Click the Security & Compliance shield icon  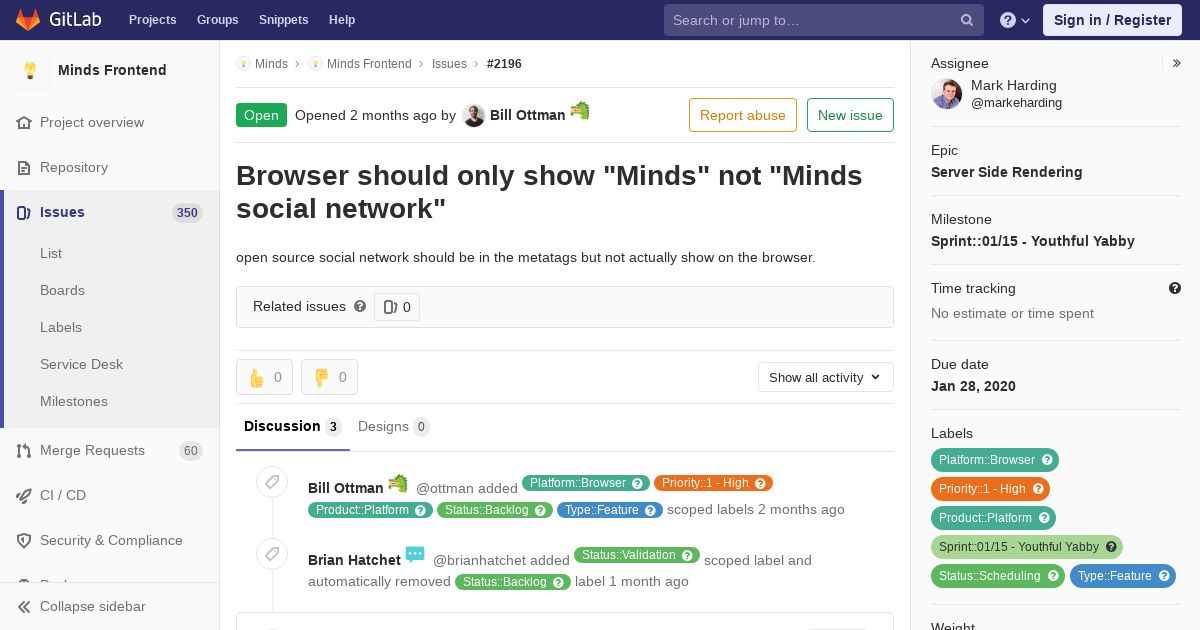click(x=24, y=541)
